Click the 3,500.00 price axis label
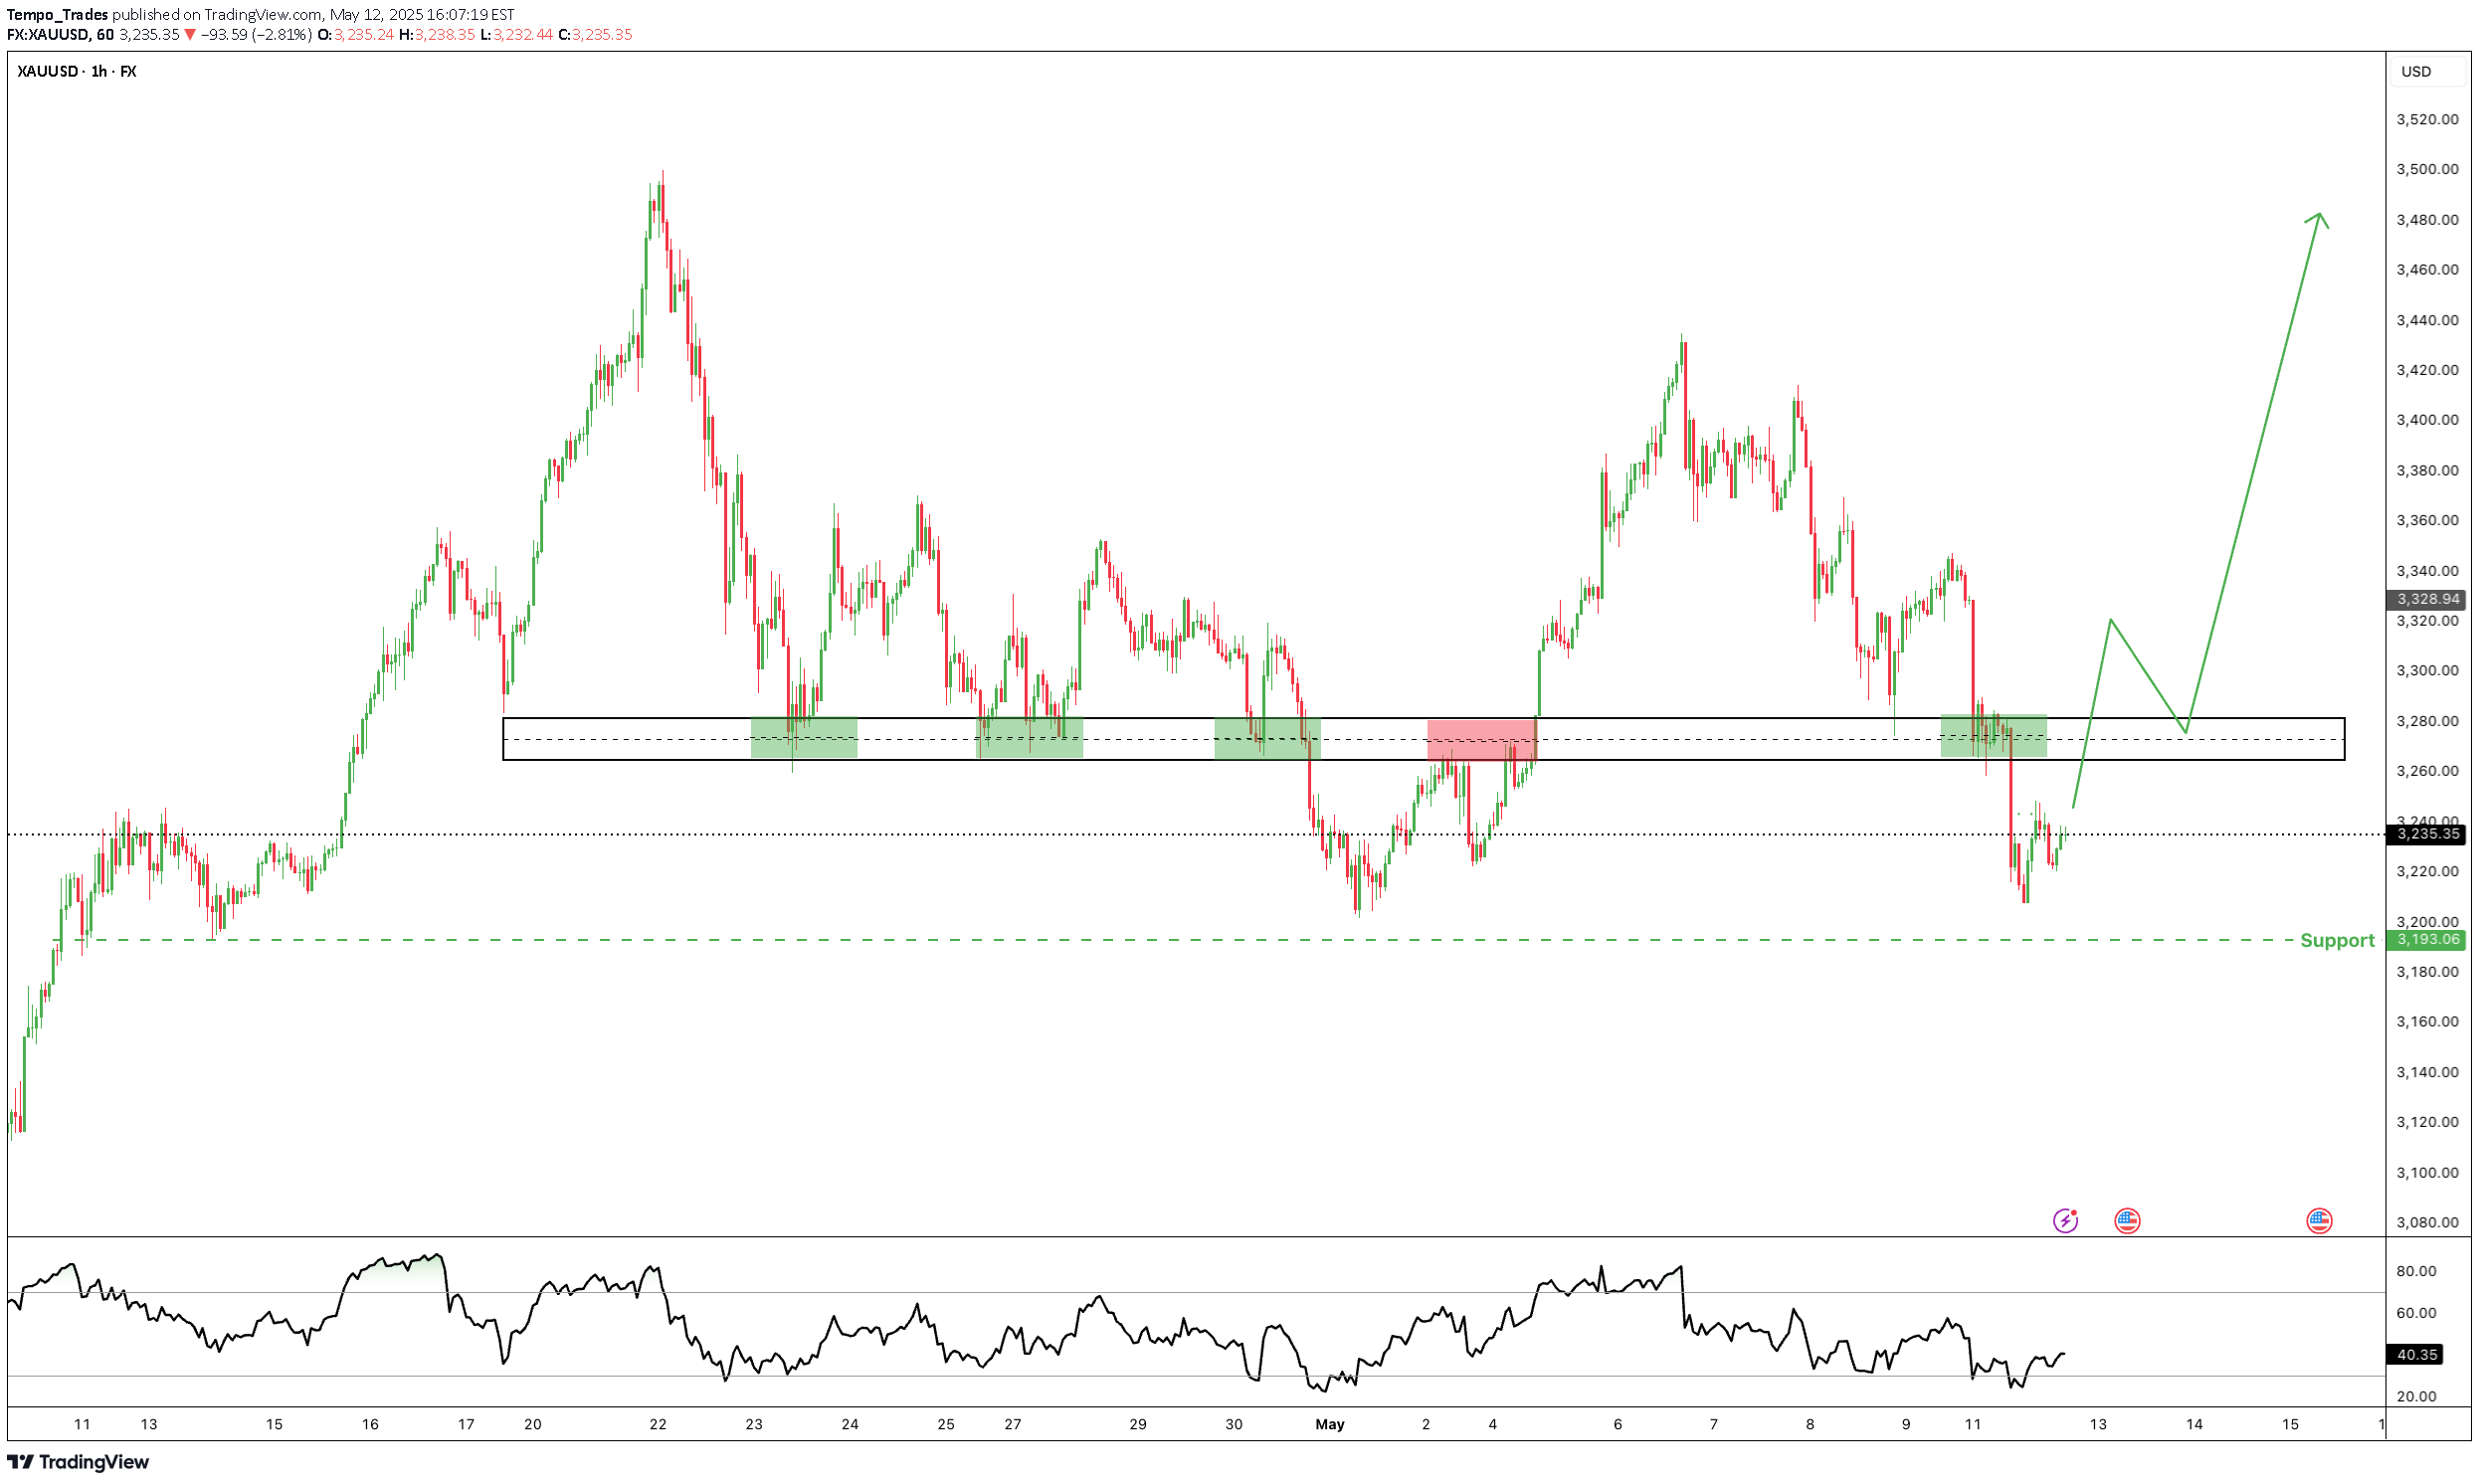The image size is (2479, 1484). click(x=2428, y=169)
